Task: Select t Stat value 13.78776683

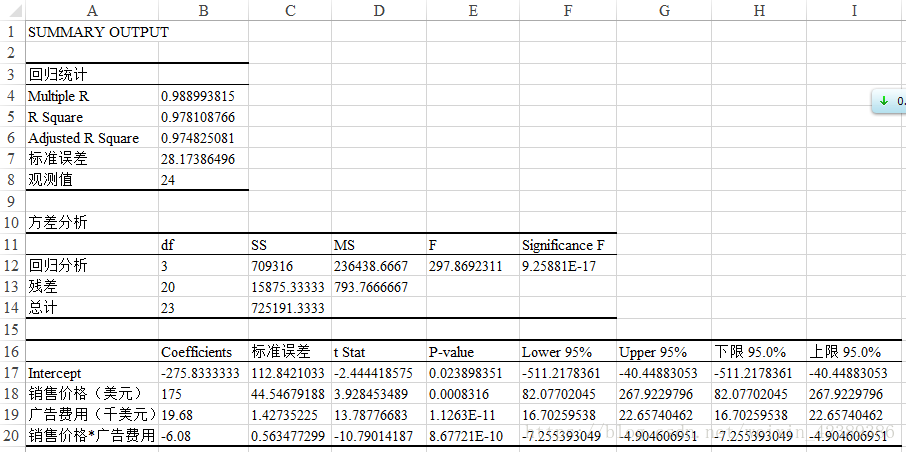Action: click(x=379, y=414)
